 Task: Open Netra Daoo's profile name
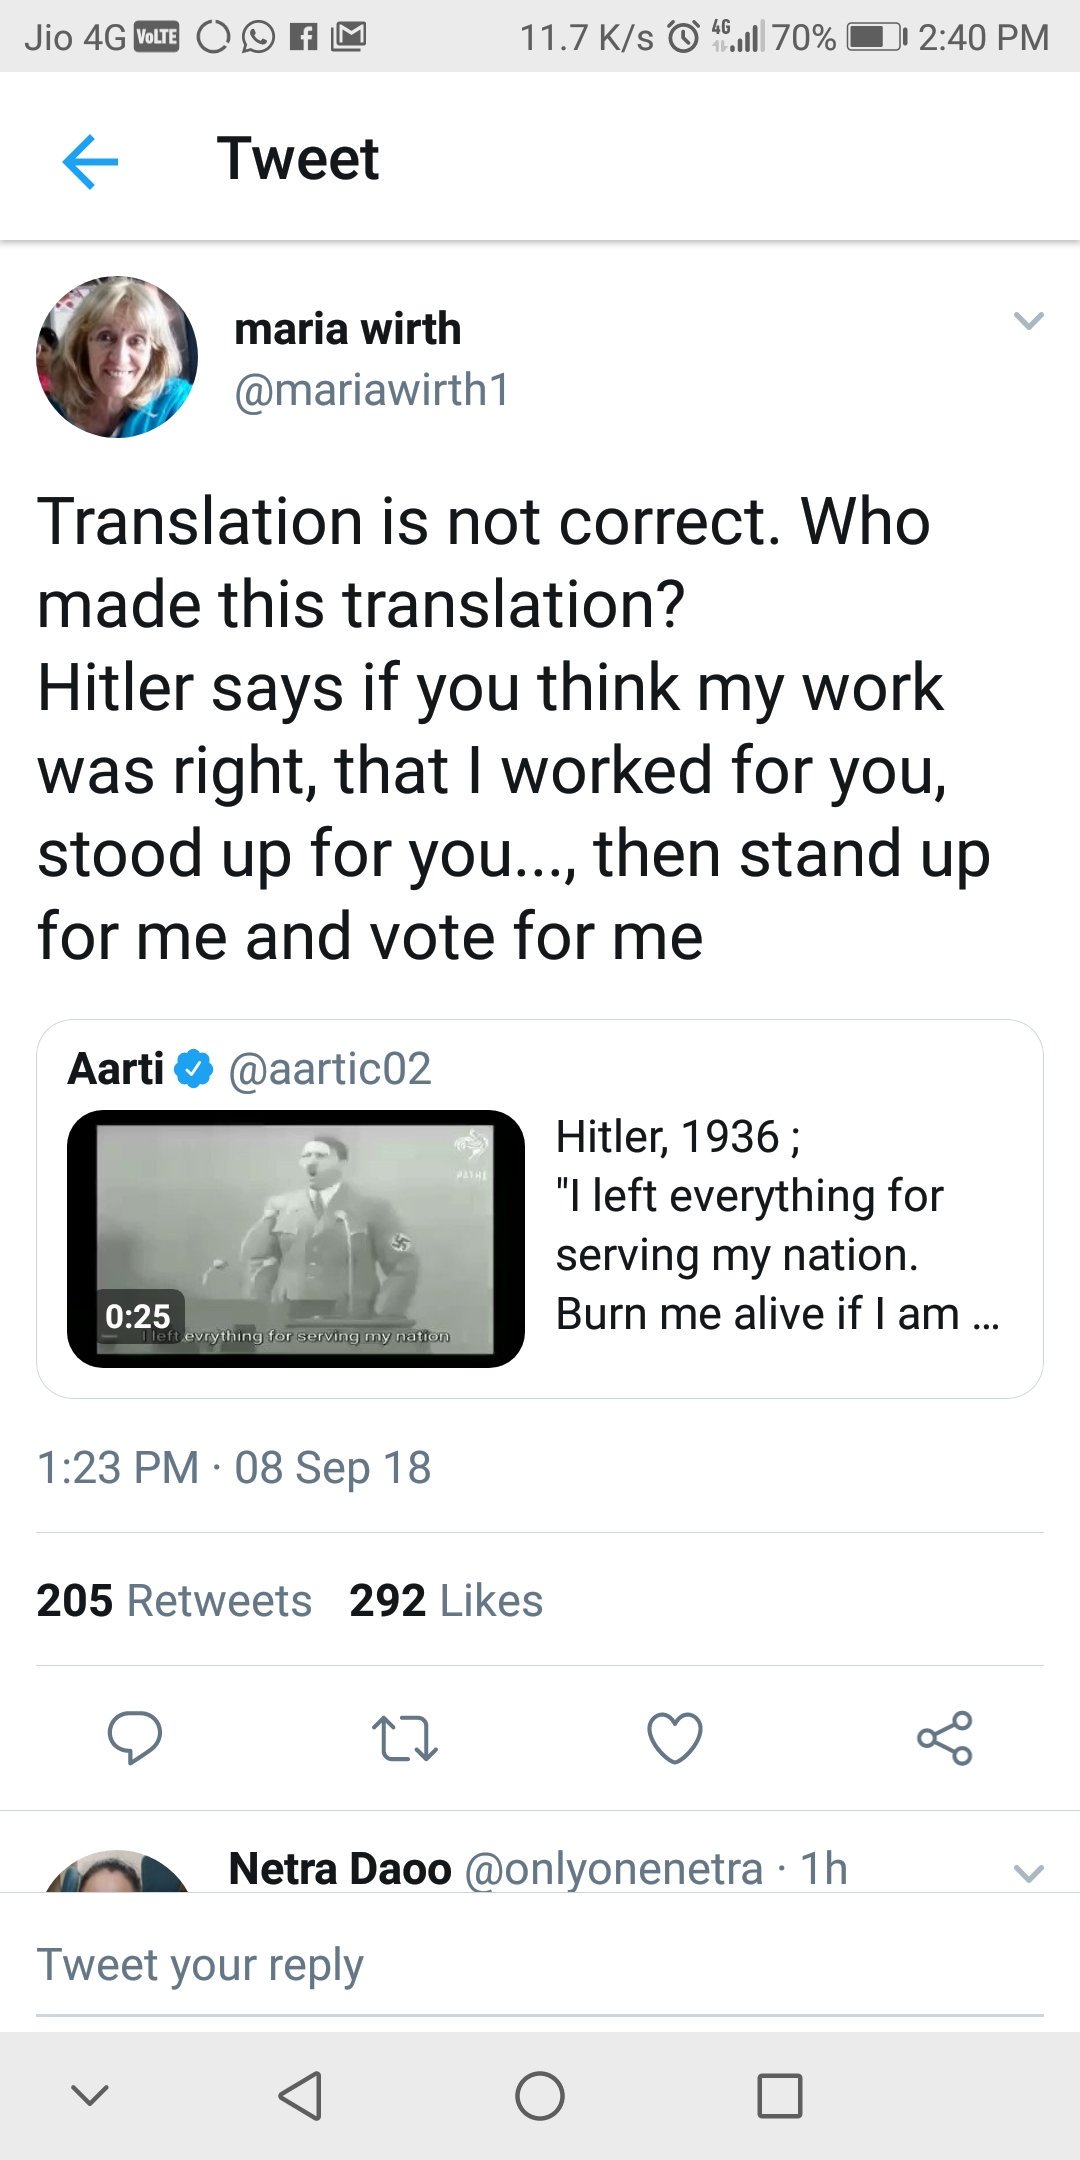pyautogui.click(x=340, y=1869)
